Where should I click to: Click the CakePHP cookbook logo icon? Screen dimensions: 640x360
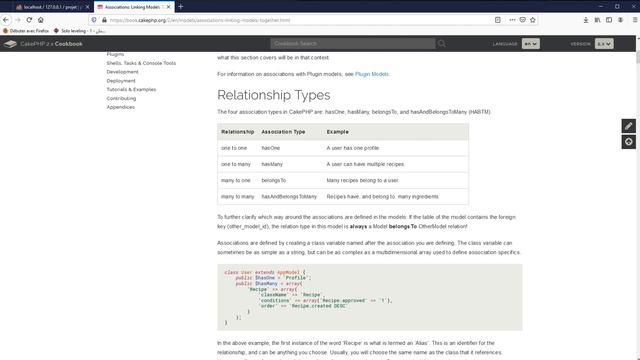10,44
